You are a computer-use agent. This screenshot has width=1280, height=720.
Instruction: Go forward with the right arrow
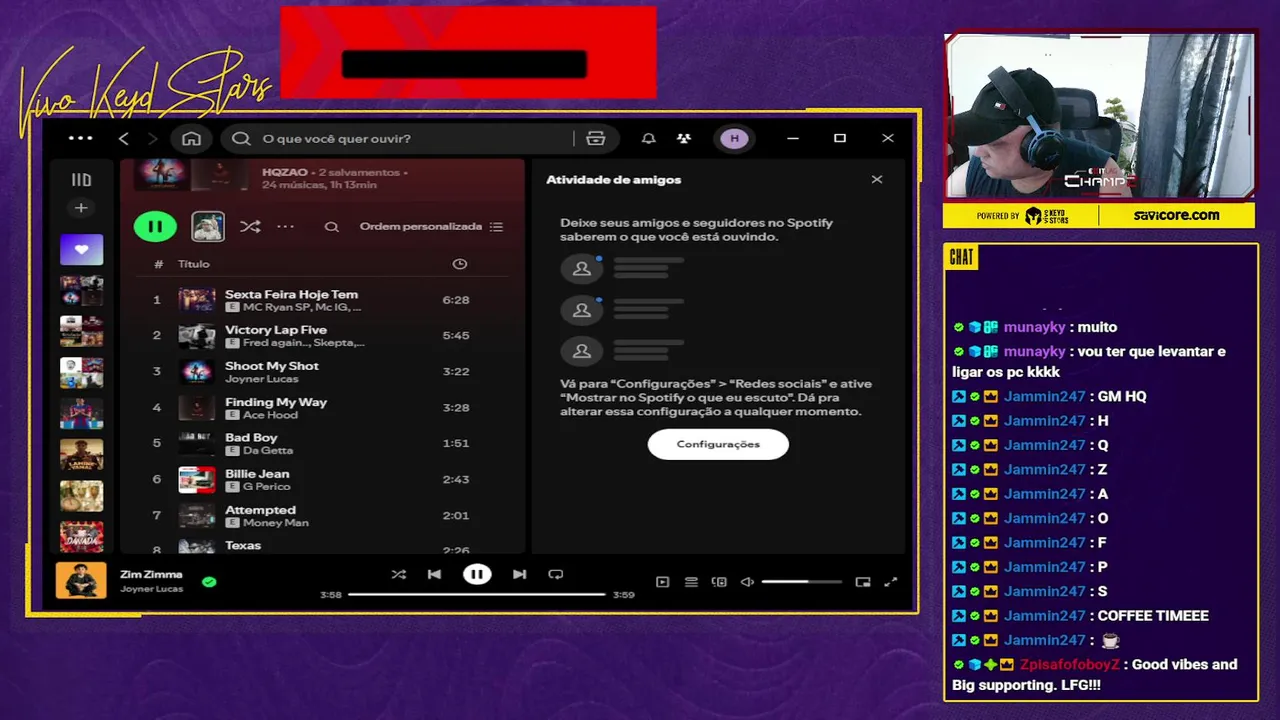tap(153, 138)
